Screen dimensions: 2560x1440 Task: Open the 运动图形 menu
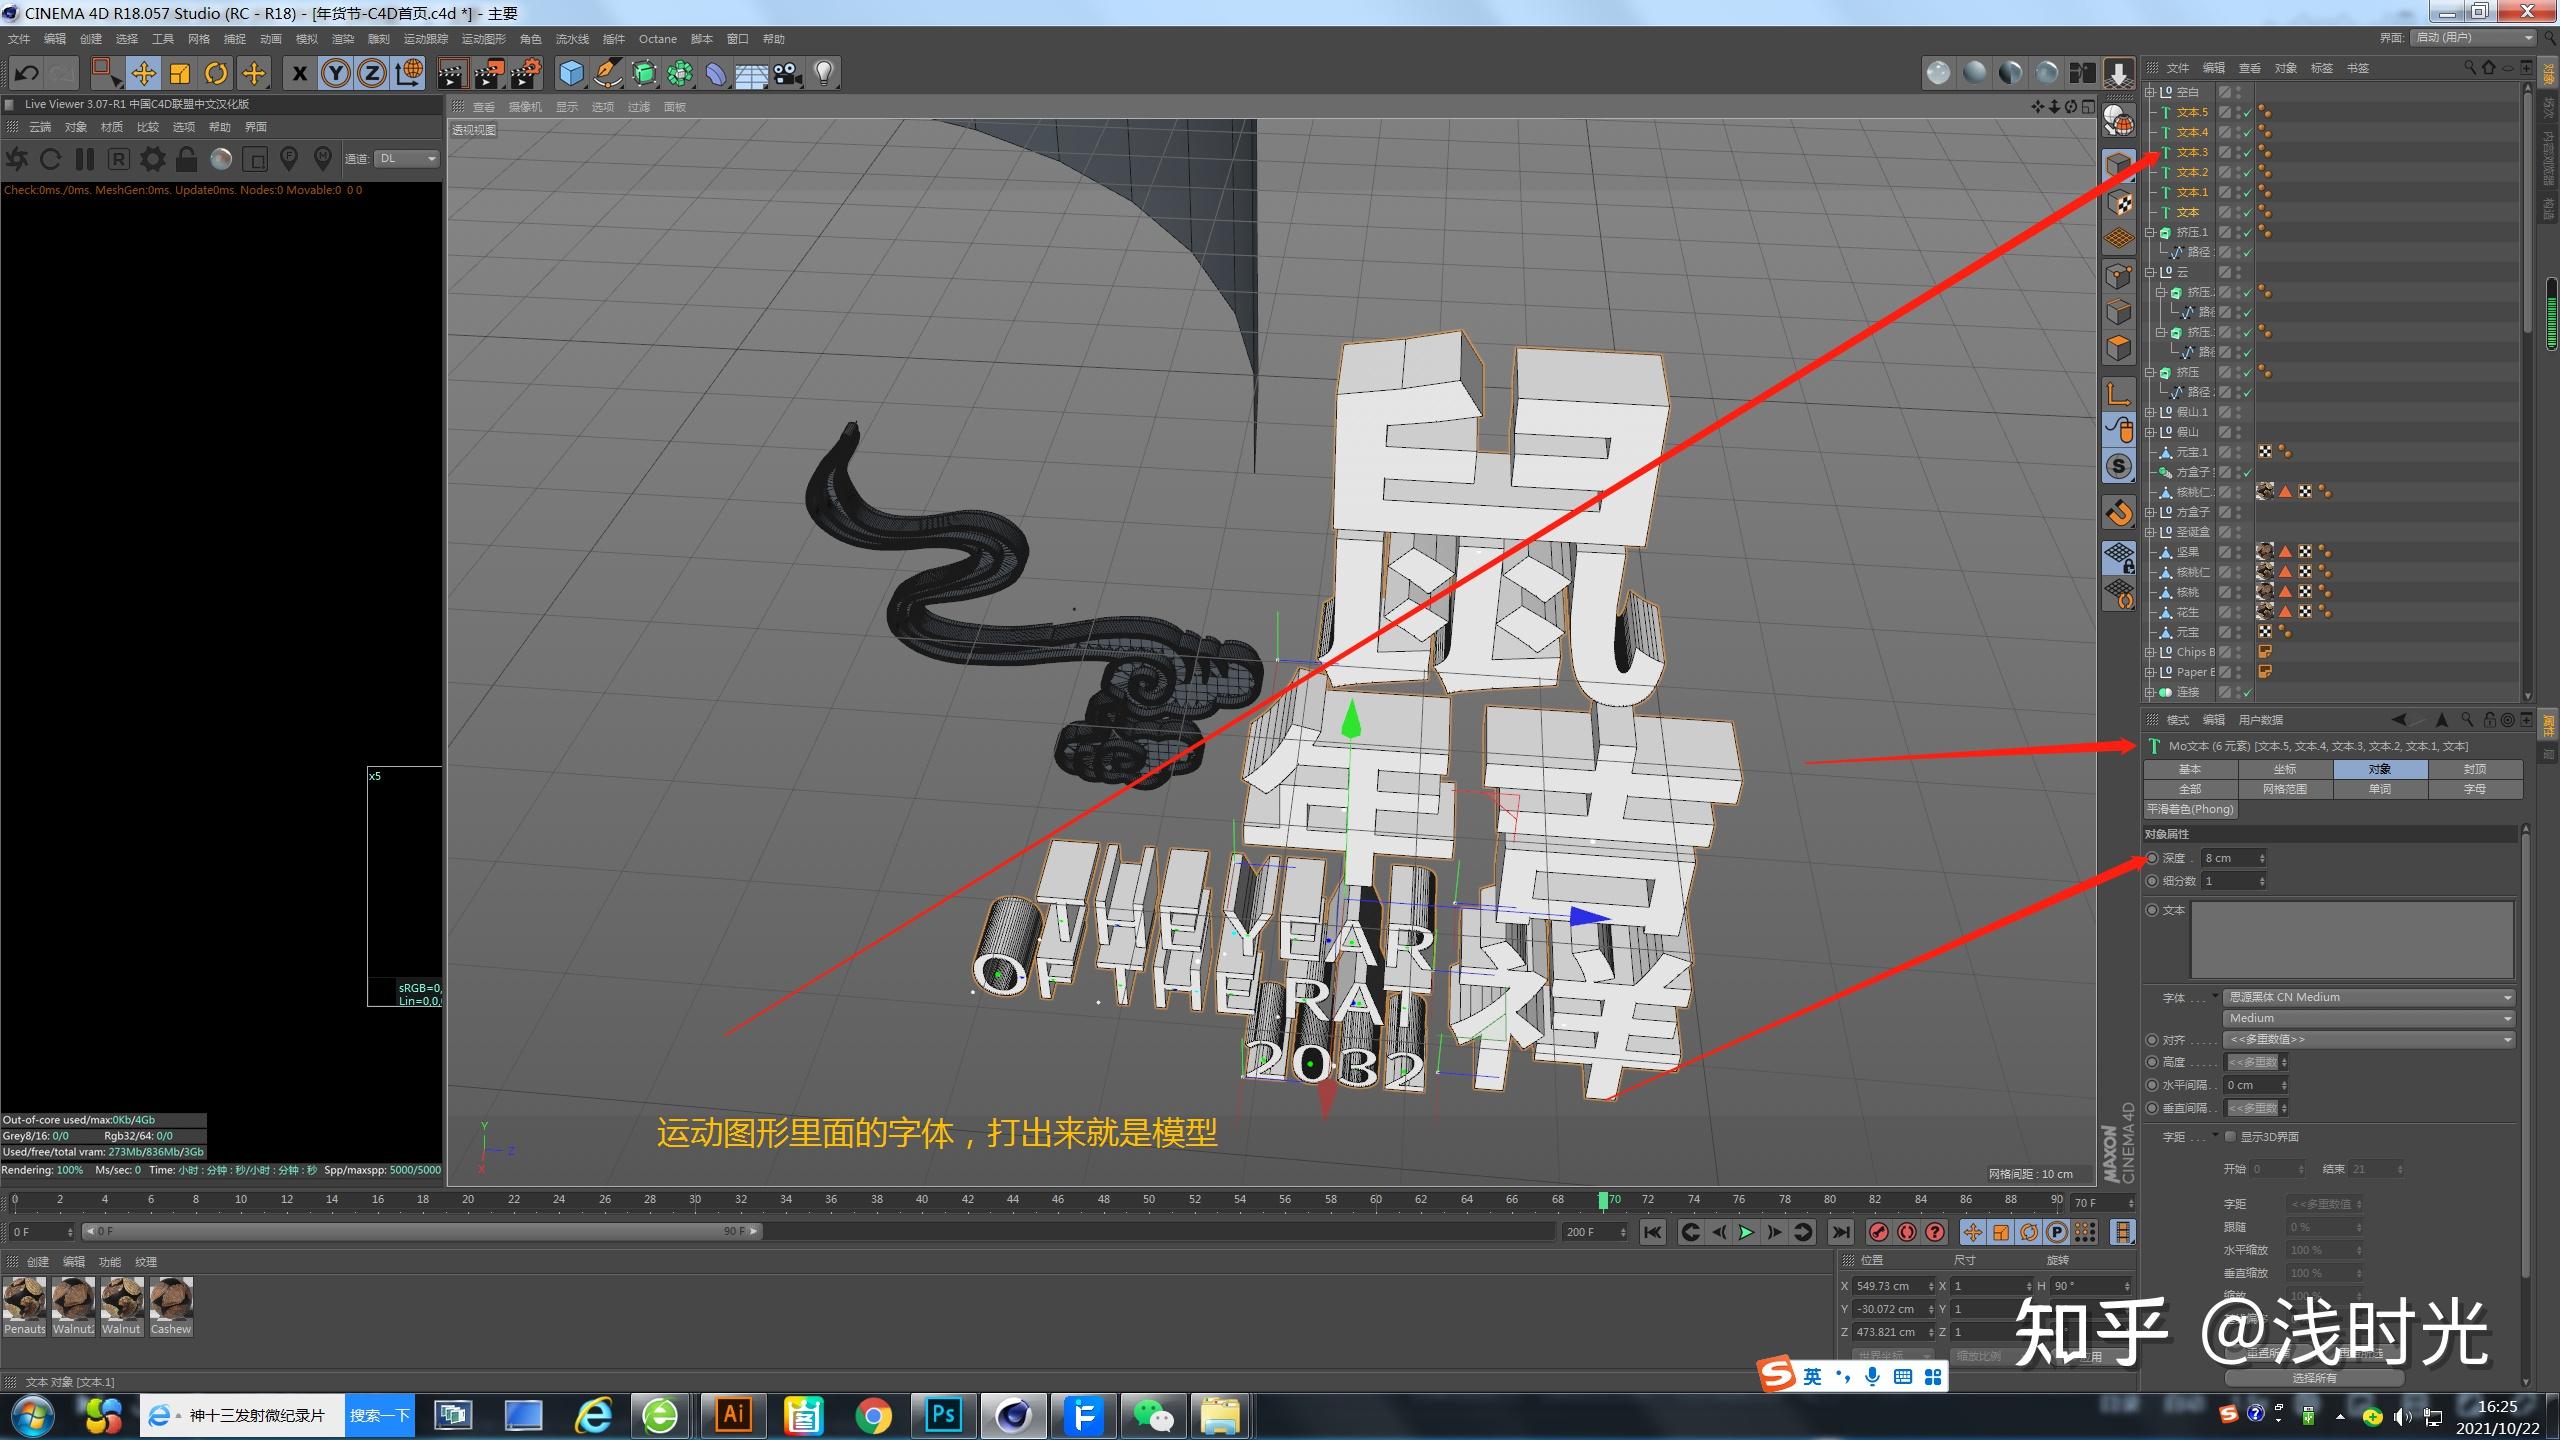483,39
